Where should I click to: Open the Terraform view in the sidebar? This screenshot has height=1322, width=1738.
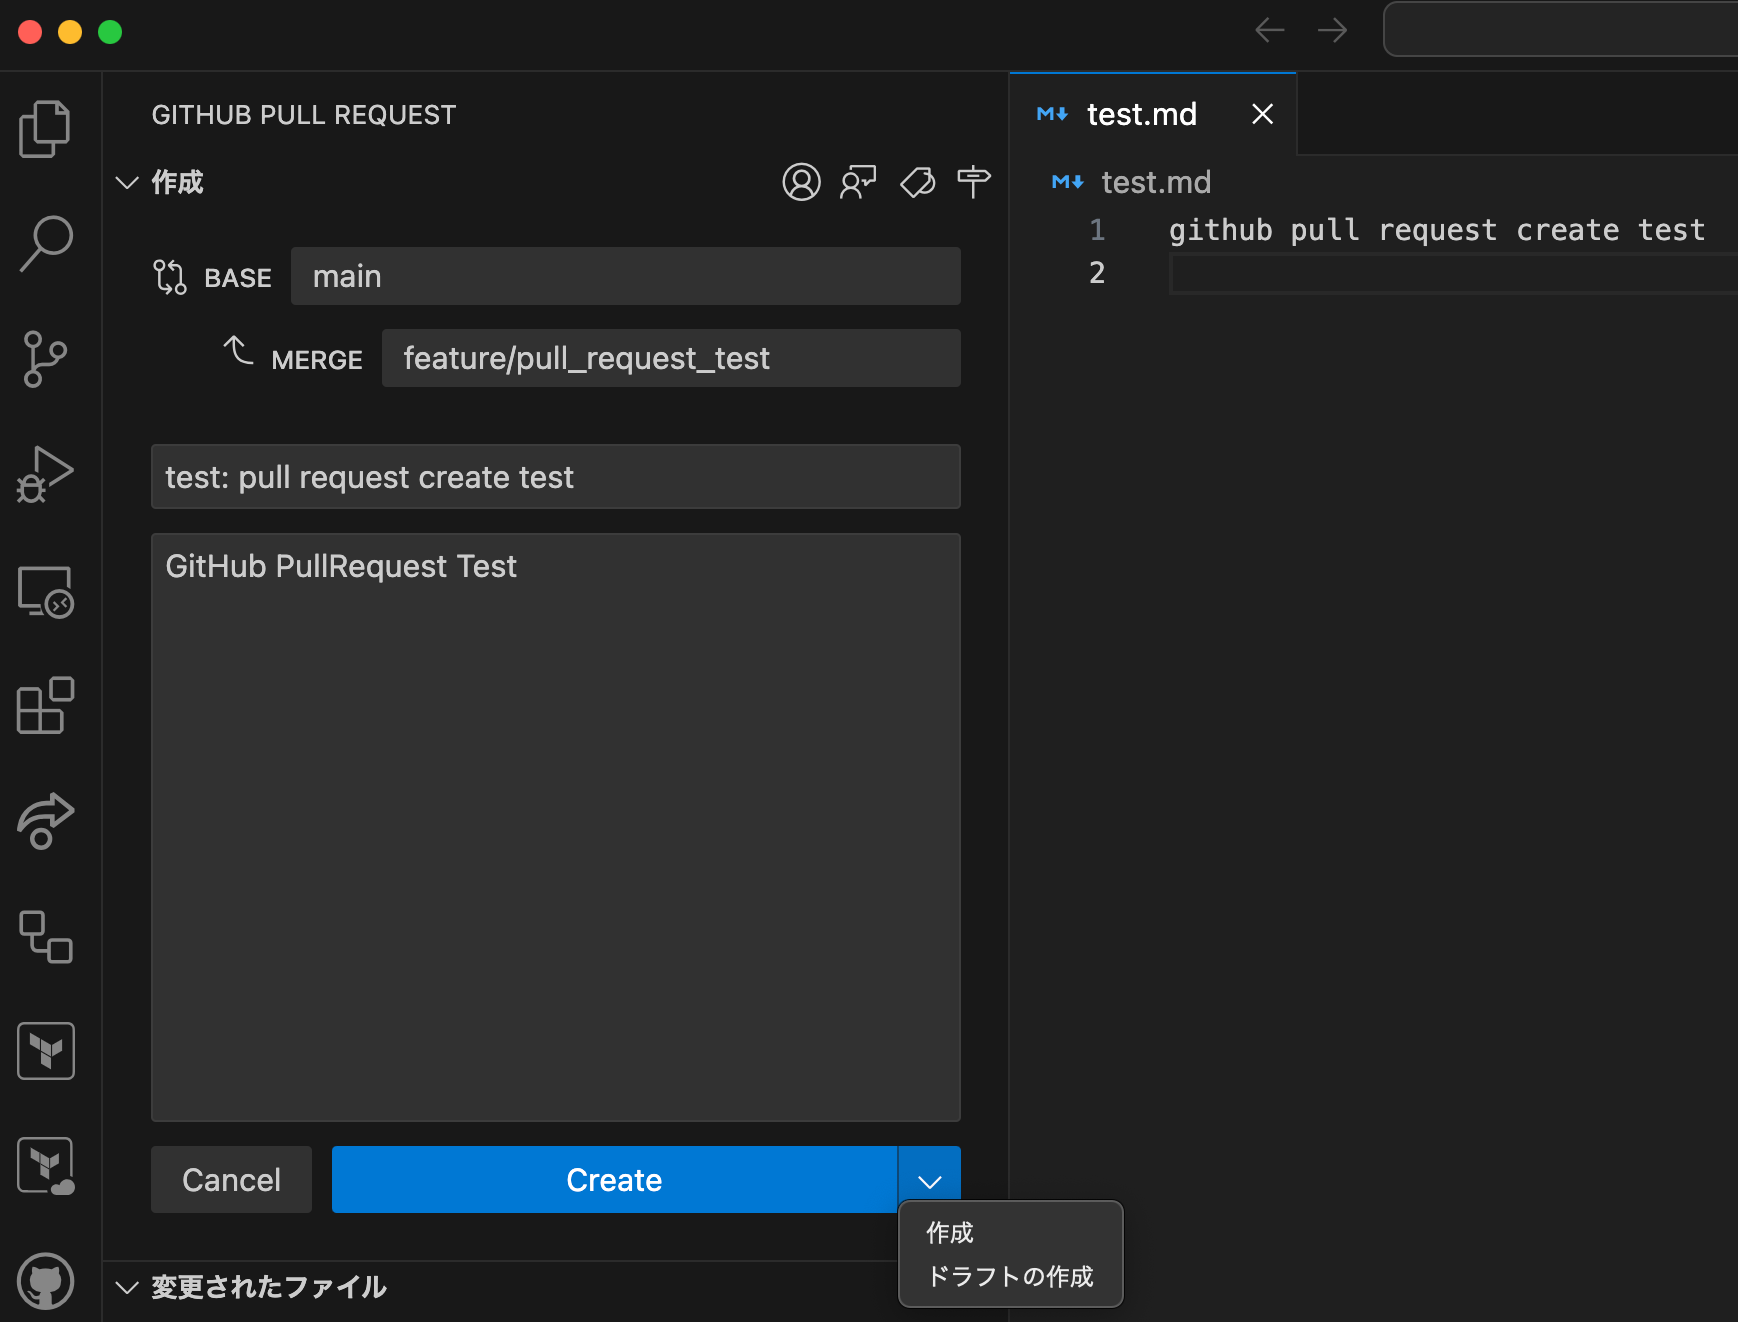coord(45,1050)
